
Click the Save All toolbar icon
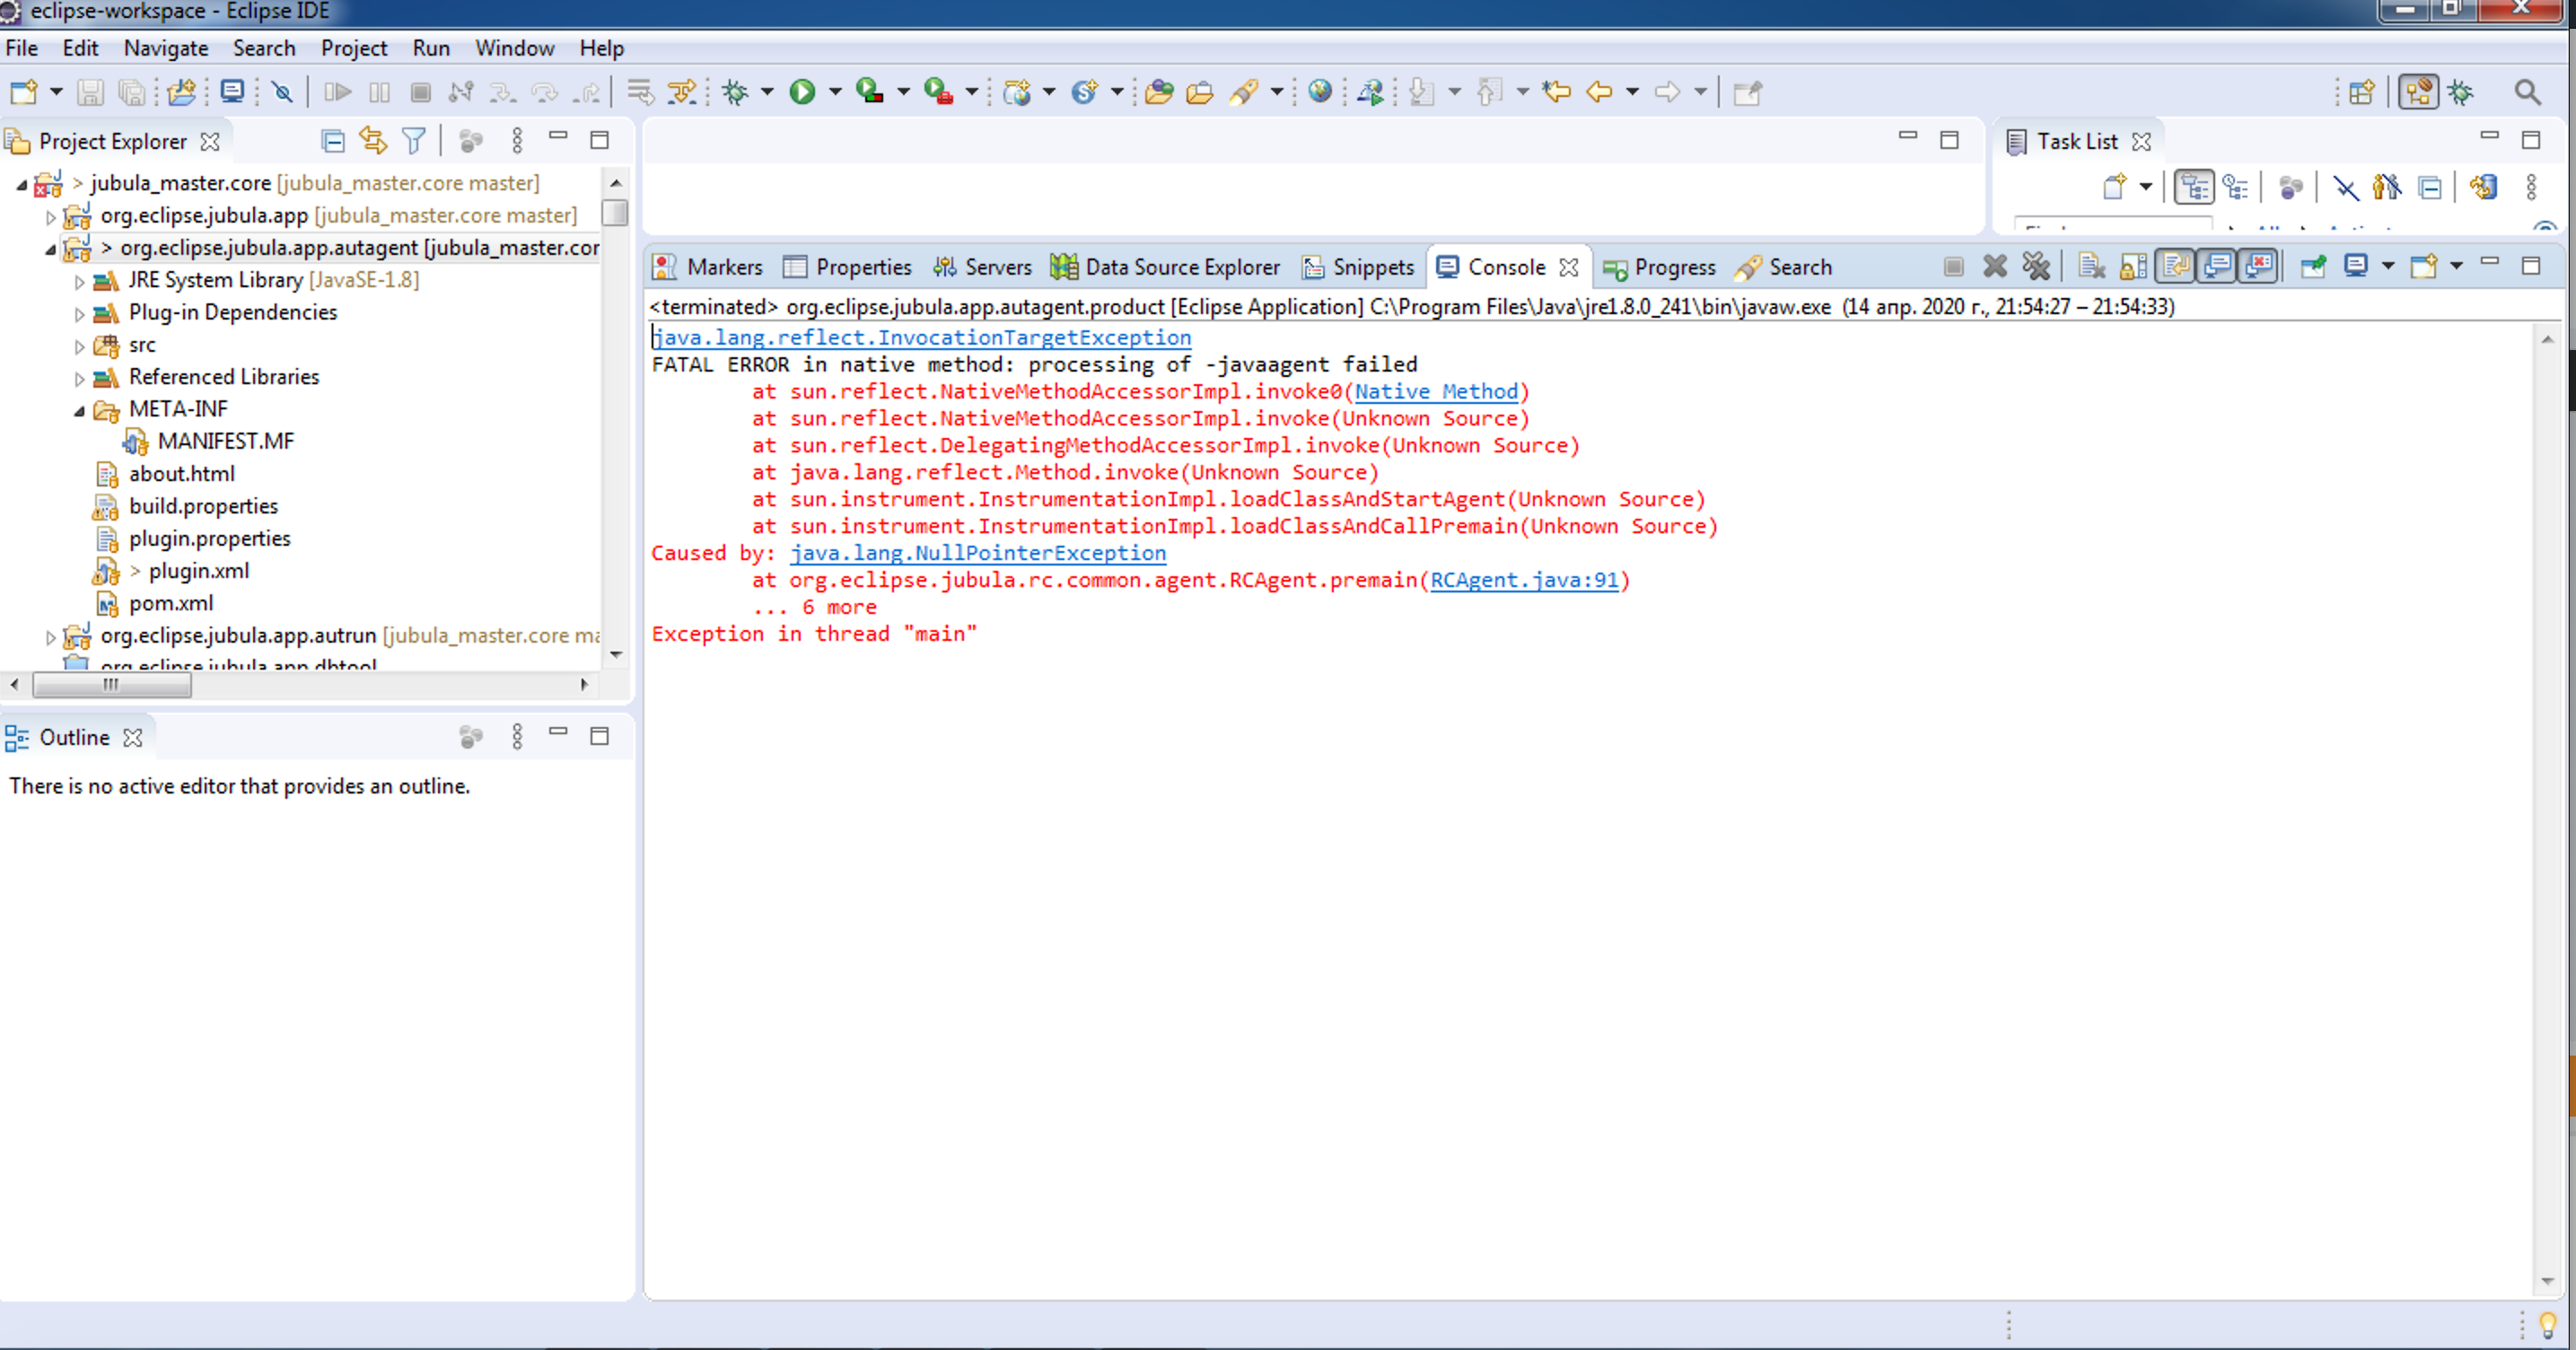132,92
